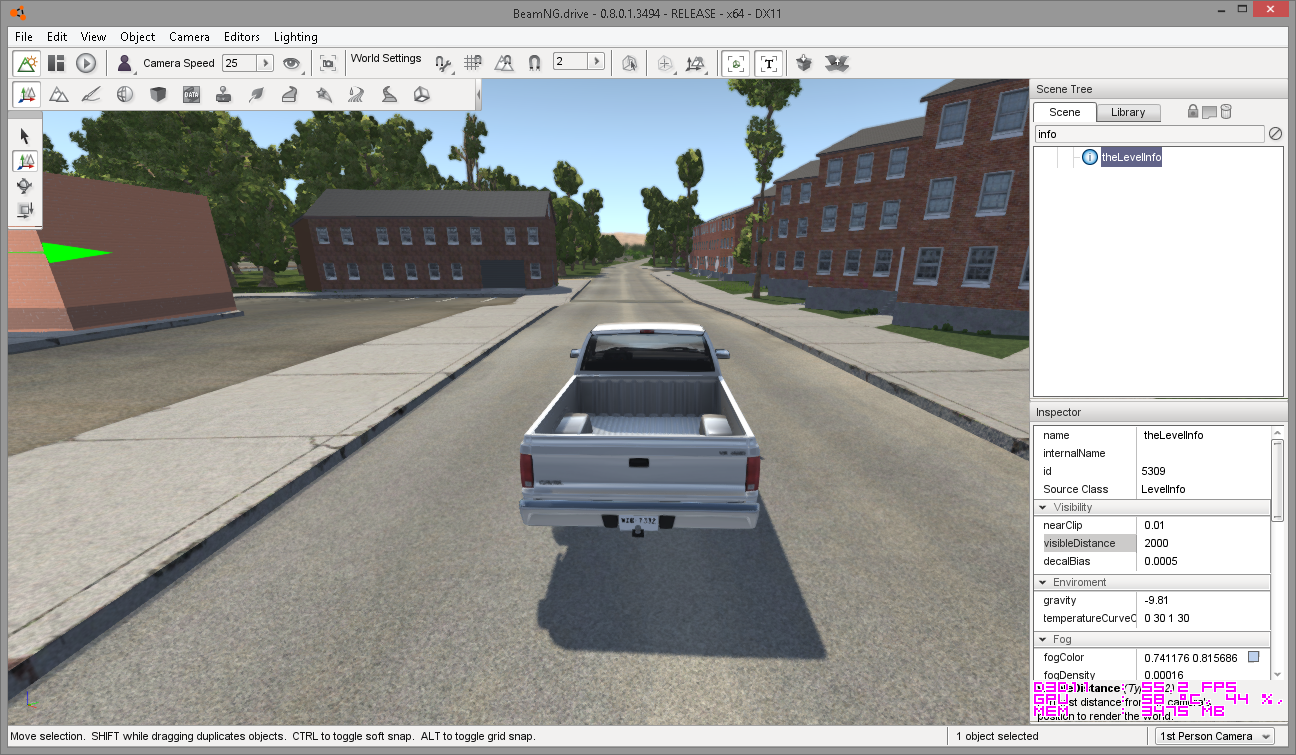
Task: Select the Terrain Painter brush icon
Action: coord(91,94)
